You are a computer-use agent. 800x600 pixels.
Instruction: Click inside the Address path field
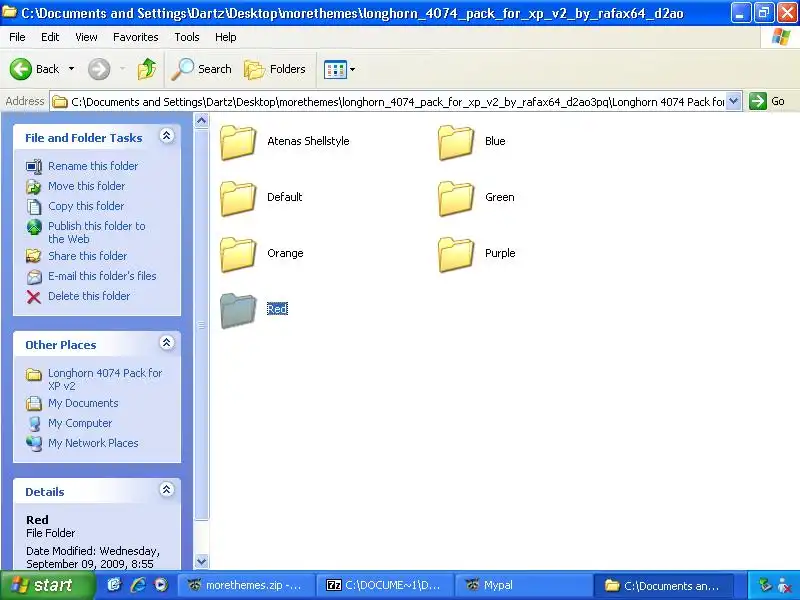[388, 102]
